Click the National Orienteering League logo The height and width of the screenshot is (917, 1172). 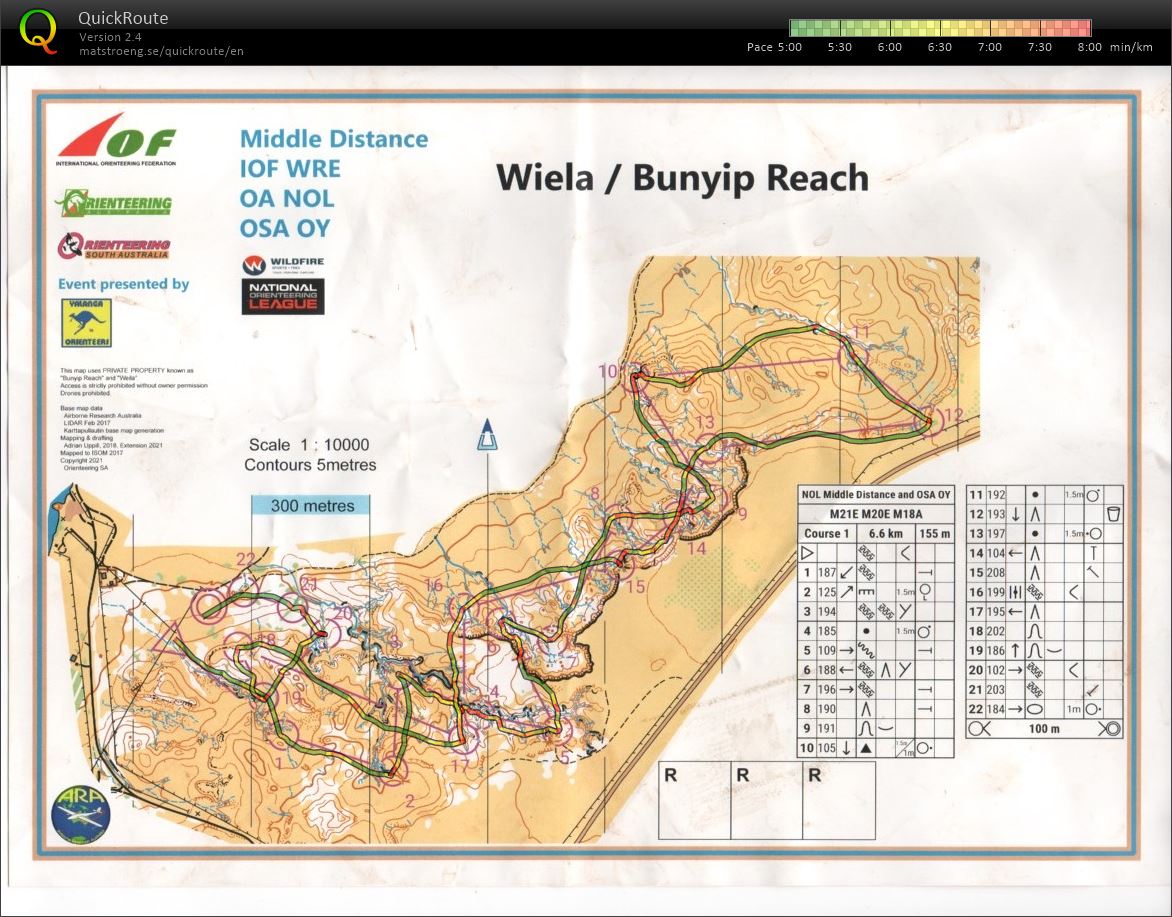point(283,296)
